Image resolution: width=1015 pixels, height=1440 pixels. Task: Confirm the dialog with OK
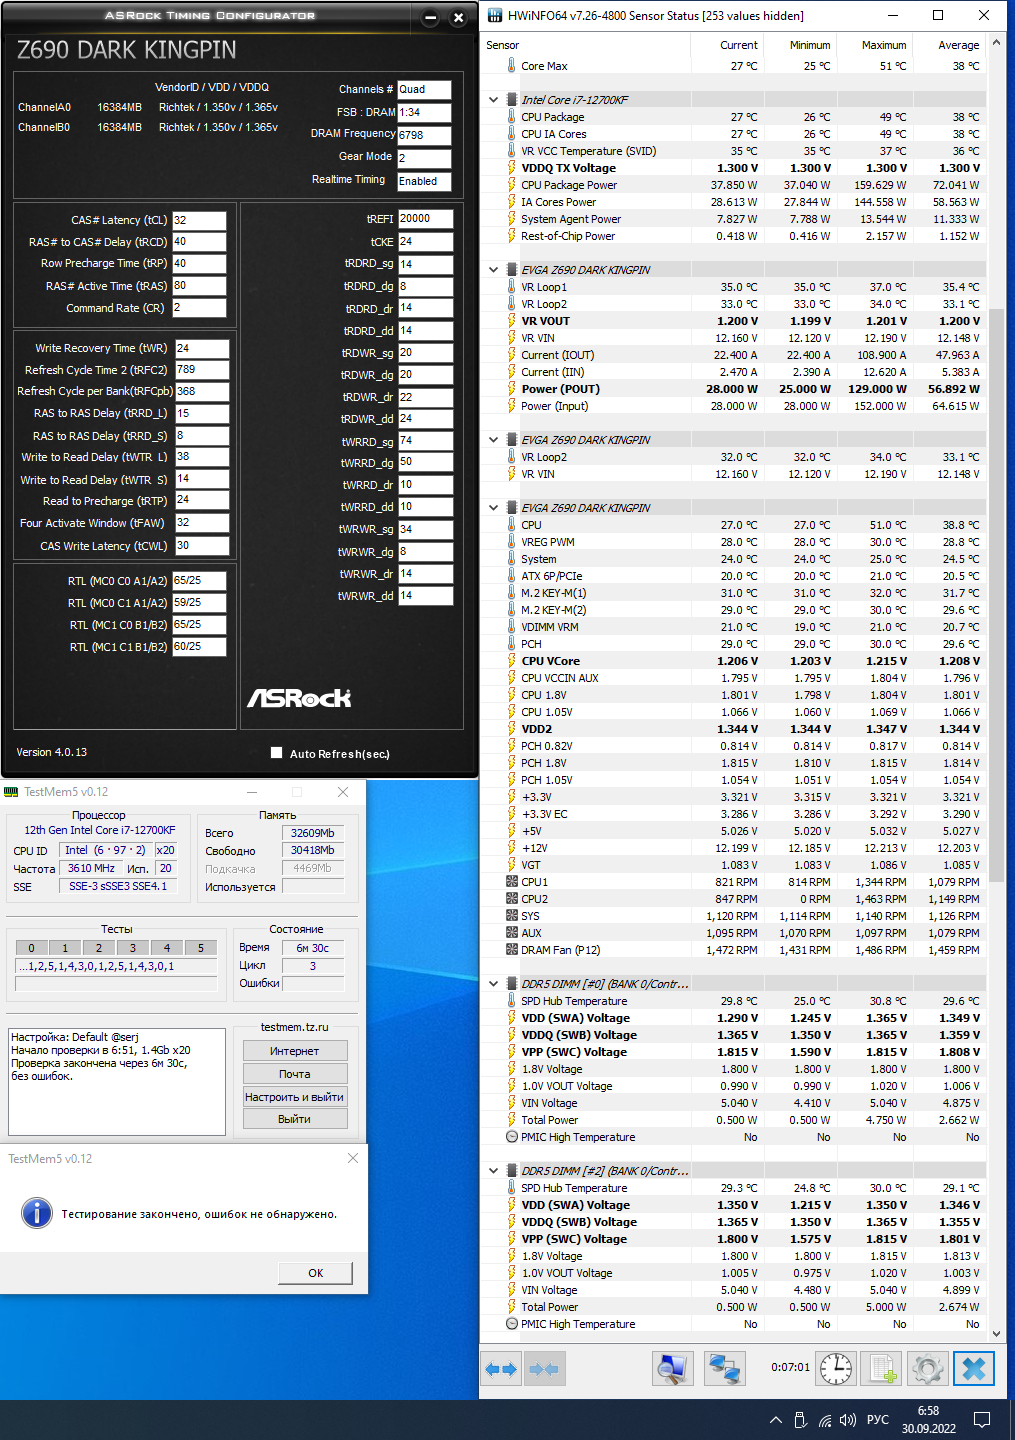point(315,1273)
